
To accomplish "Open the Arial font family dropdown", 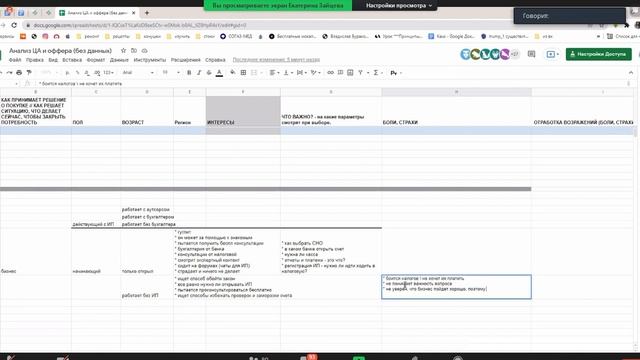I will (138, 73).
